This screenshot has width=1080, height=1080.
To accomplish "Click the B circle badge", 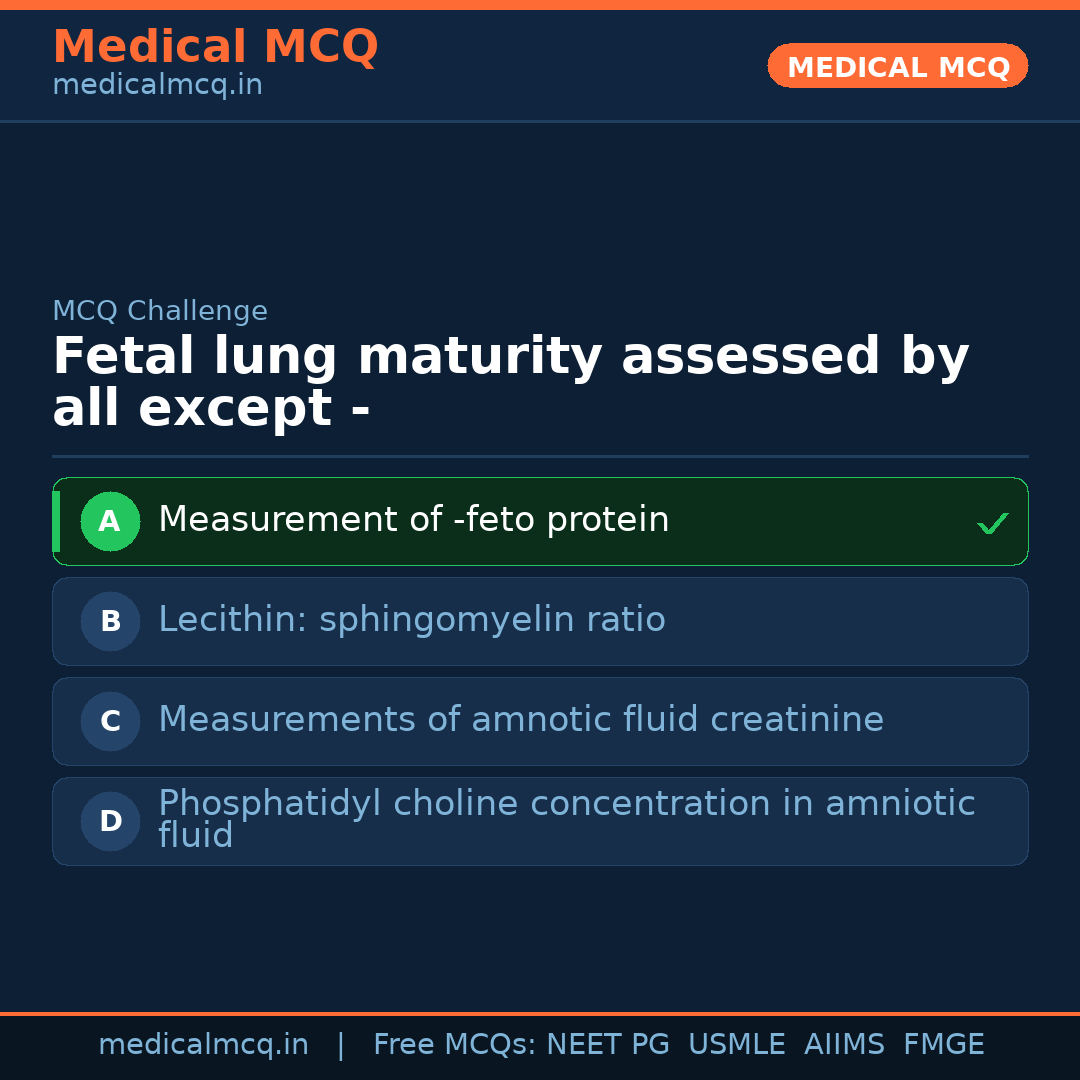I will click(x=110, y=621).
